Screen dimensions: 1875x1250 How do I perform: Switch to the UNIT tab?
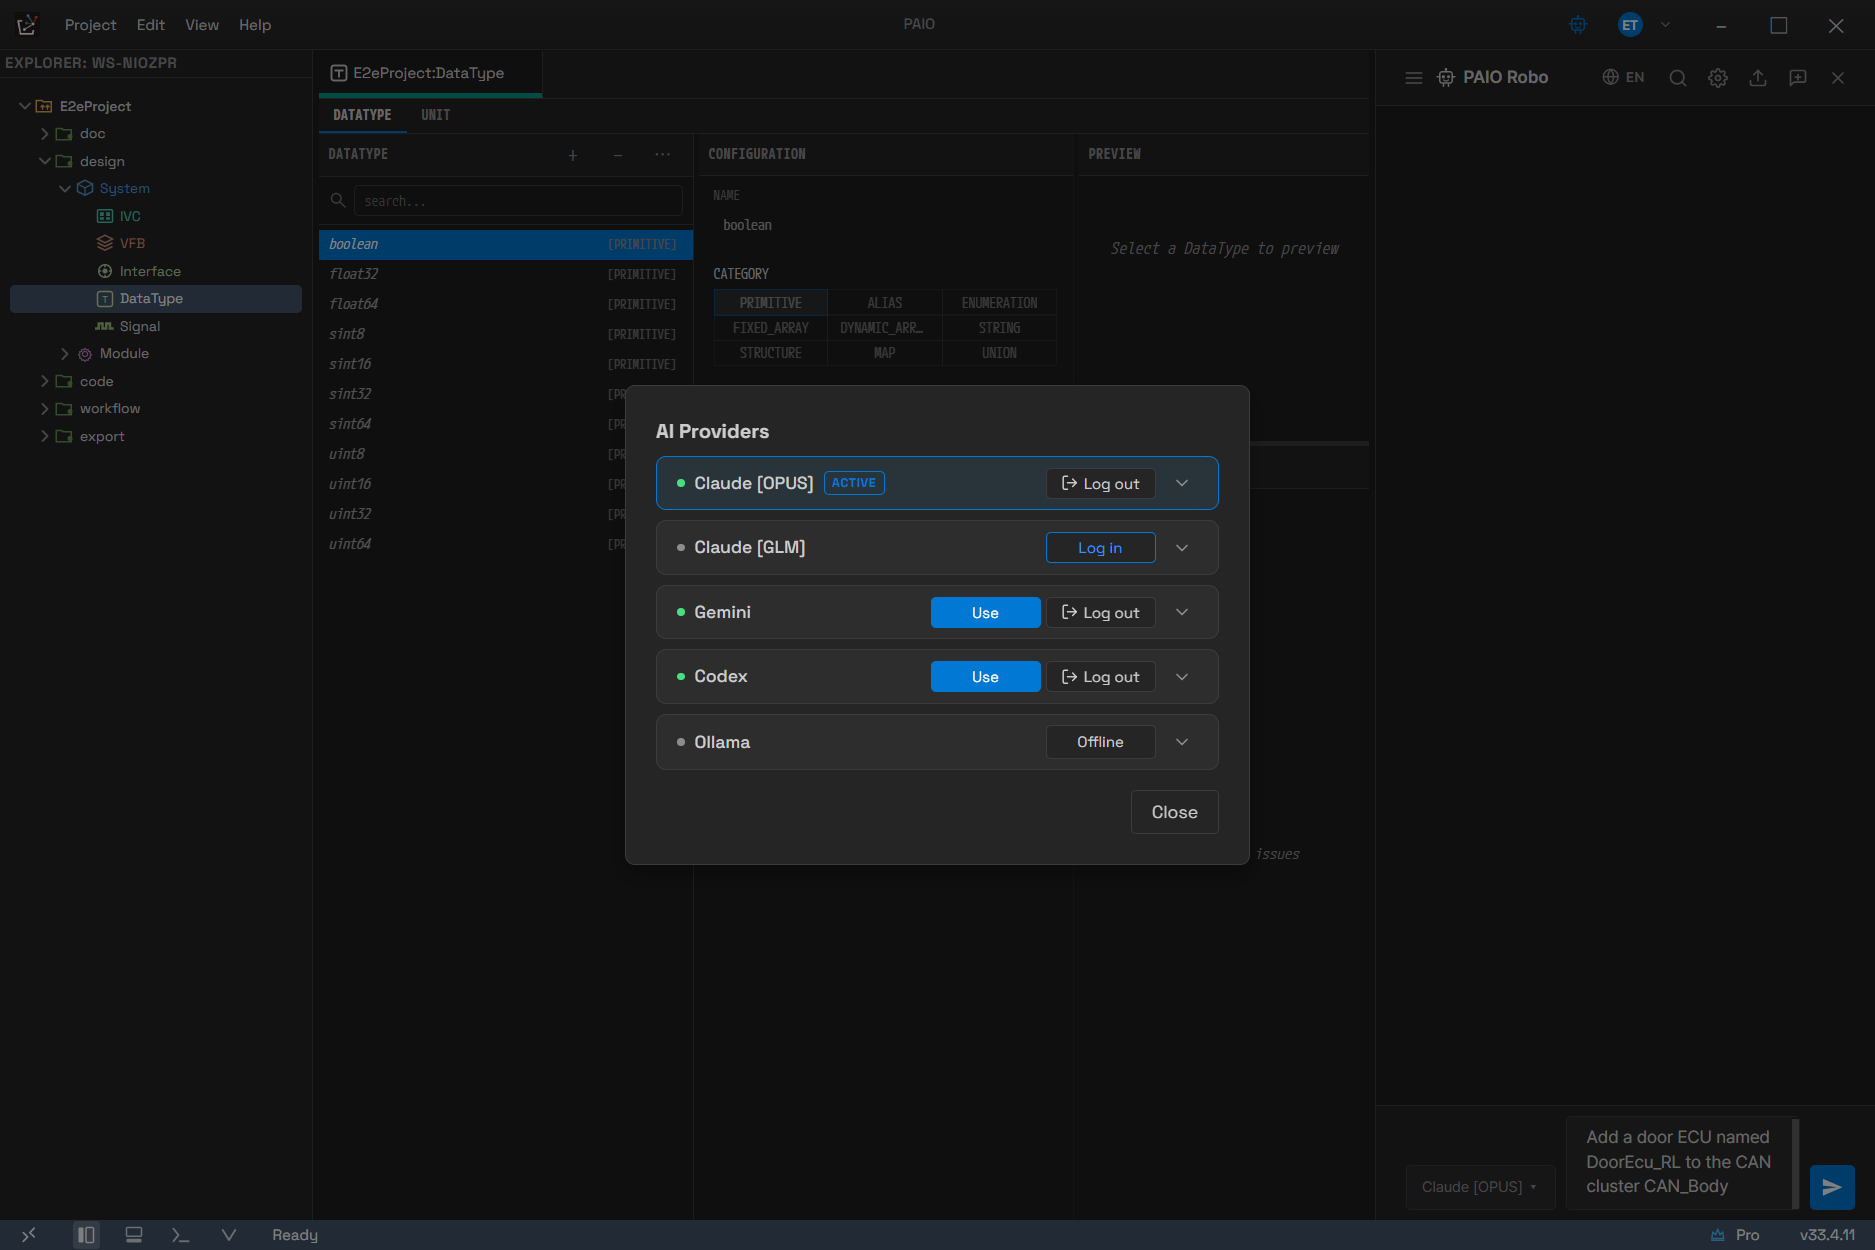point(436,115)
